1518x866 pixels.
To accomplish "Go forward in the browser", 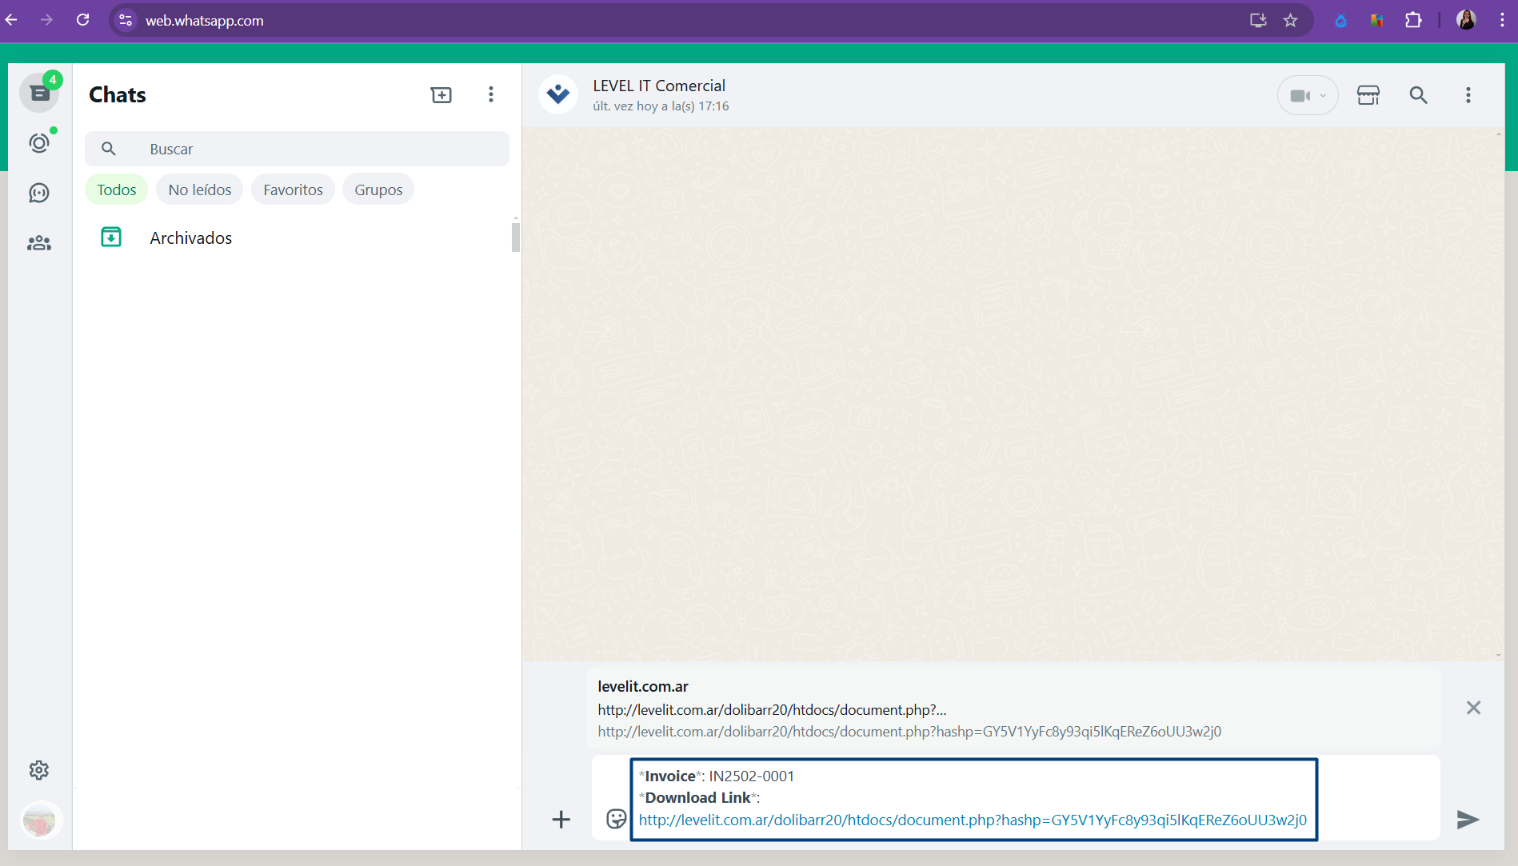I will 47,20.
